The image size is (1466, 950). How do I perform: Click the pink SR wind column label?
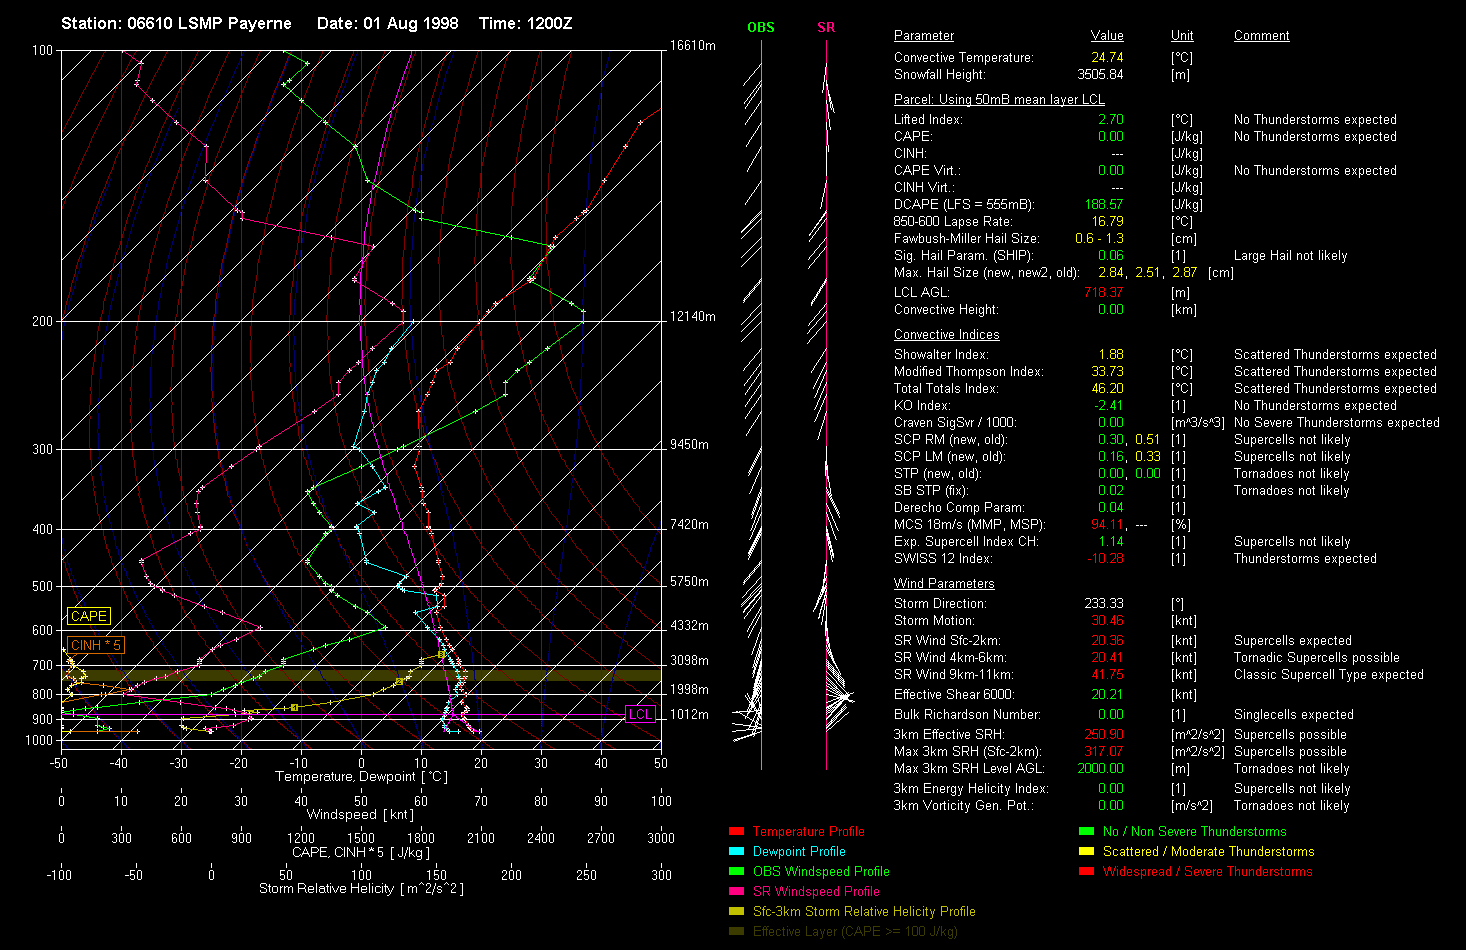826,27
